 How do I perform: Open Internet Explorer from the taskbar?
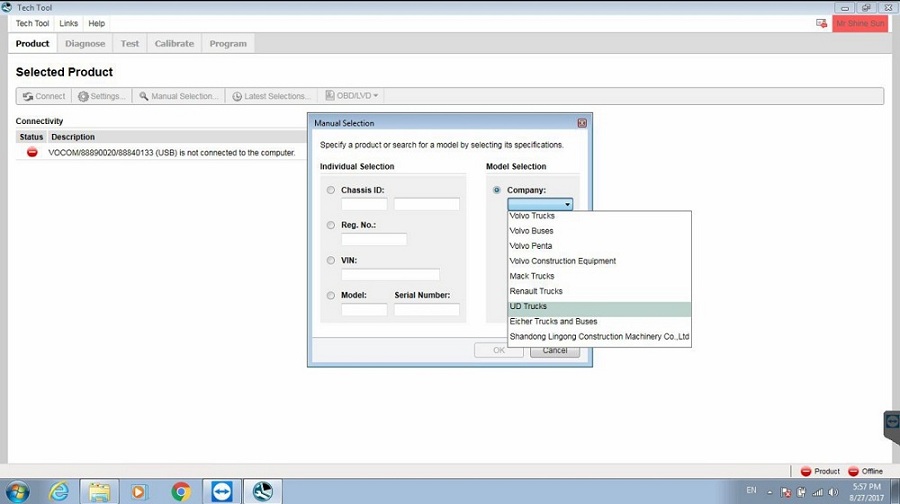[60, 491]
